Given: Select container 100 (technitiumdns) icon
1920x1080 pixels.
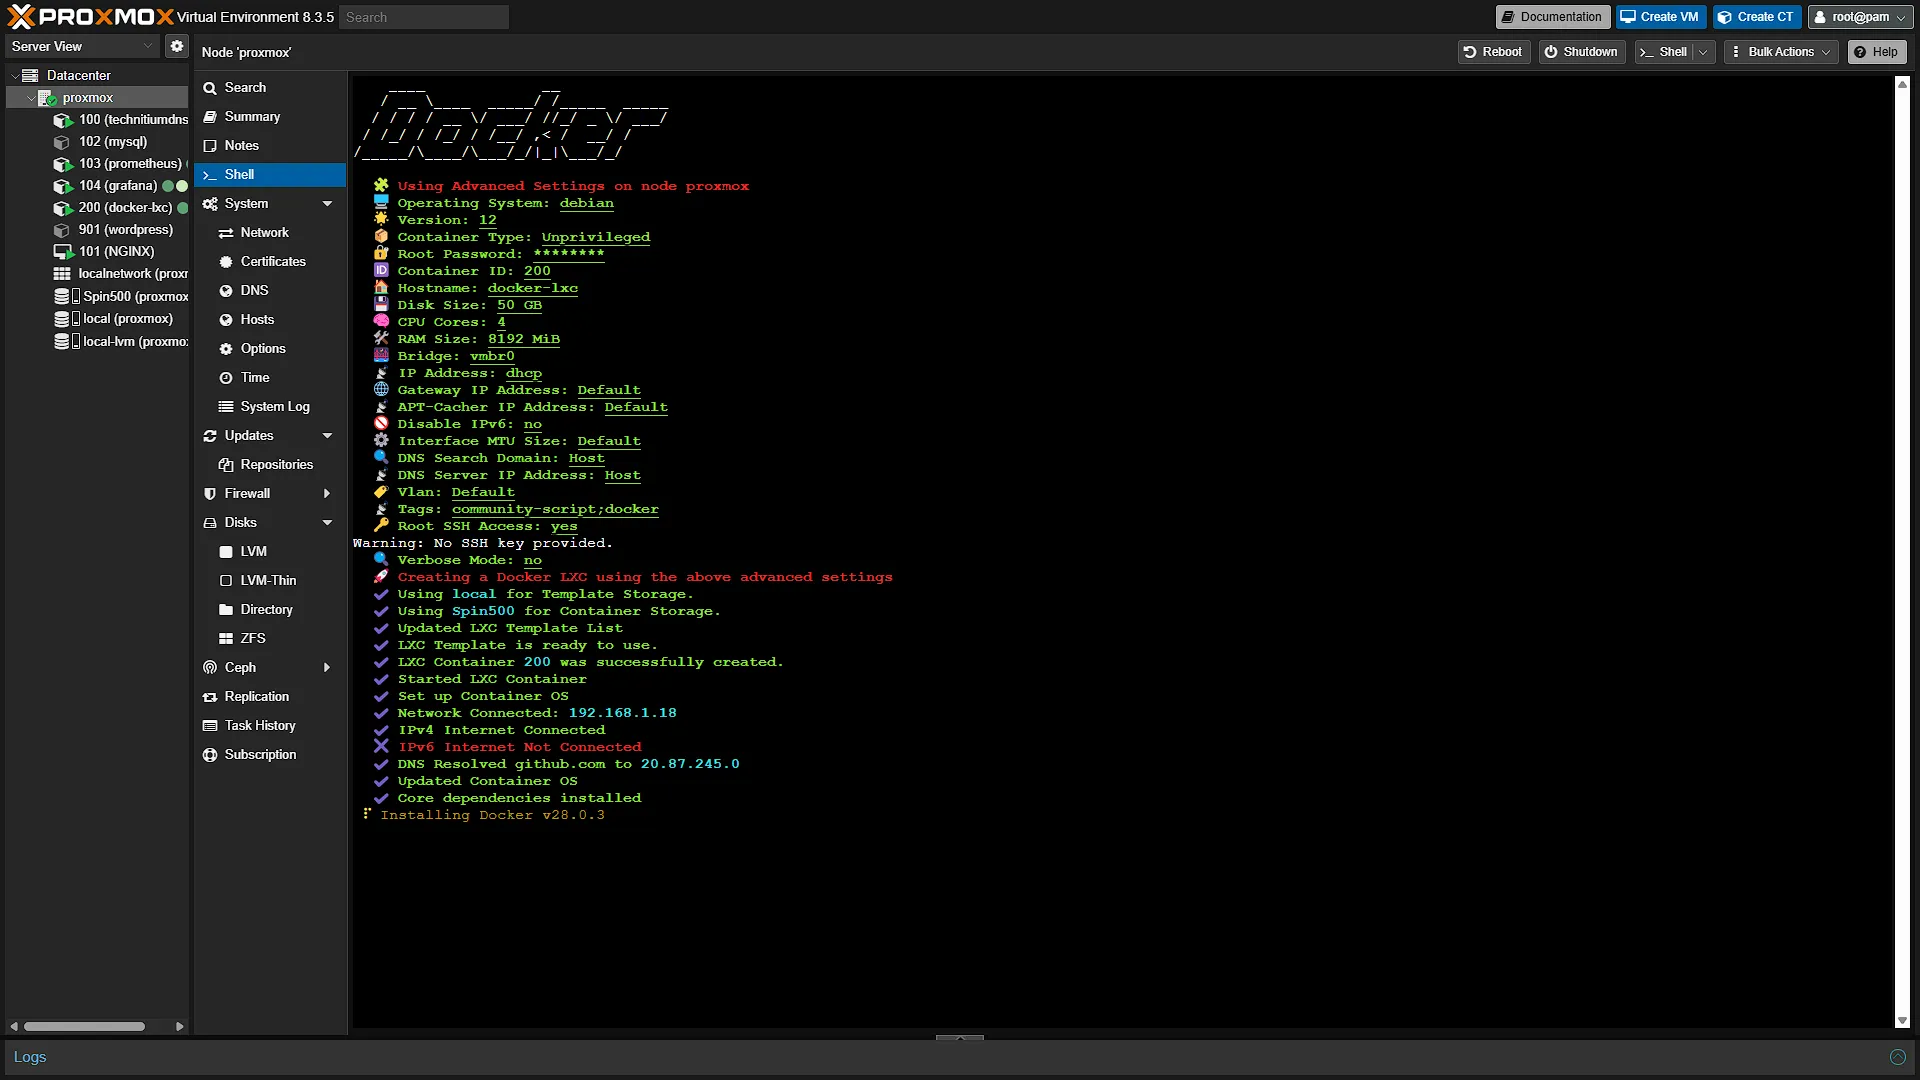Looking at the screenshot, I should [x=62, y=120].
